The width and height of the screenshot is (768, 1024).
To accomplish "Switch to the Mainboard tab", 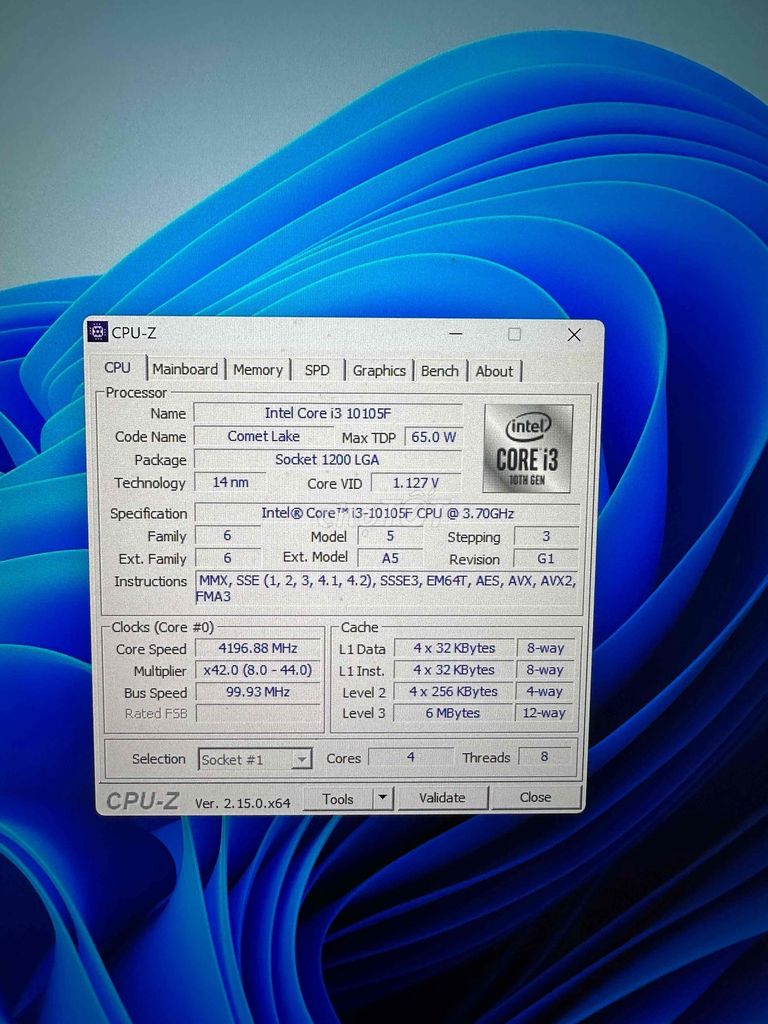I will coord(185,370).
